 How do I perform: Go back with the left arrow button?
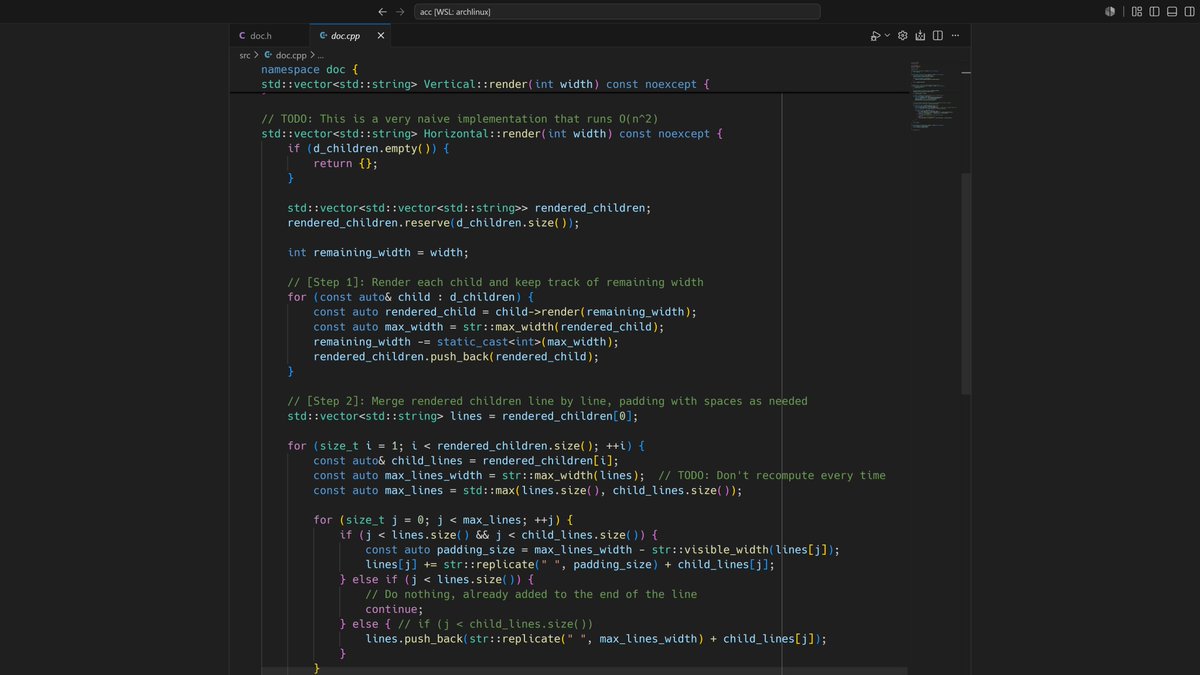pyautogui.click(x=382, y=11)
